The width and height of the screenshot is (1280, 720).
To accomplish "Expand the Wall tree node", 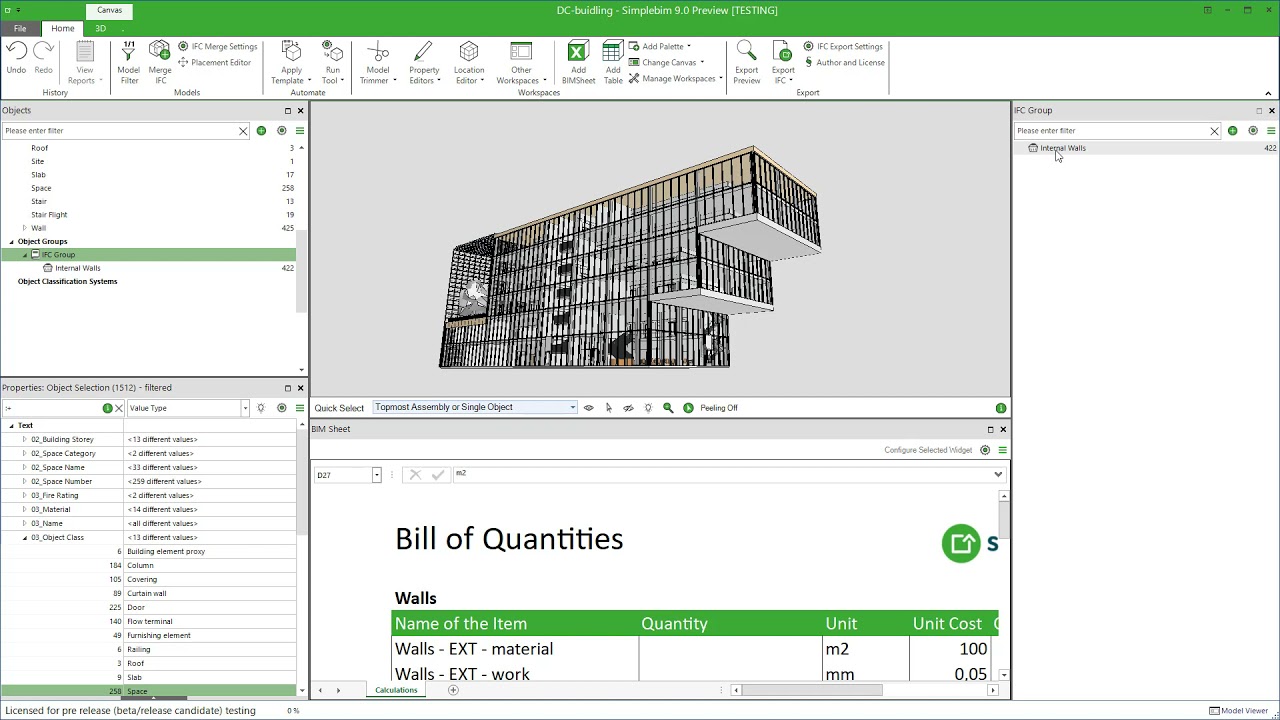I will point(24,228).
